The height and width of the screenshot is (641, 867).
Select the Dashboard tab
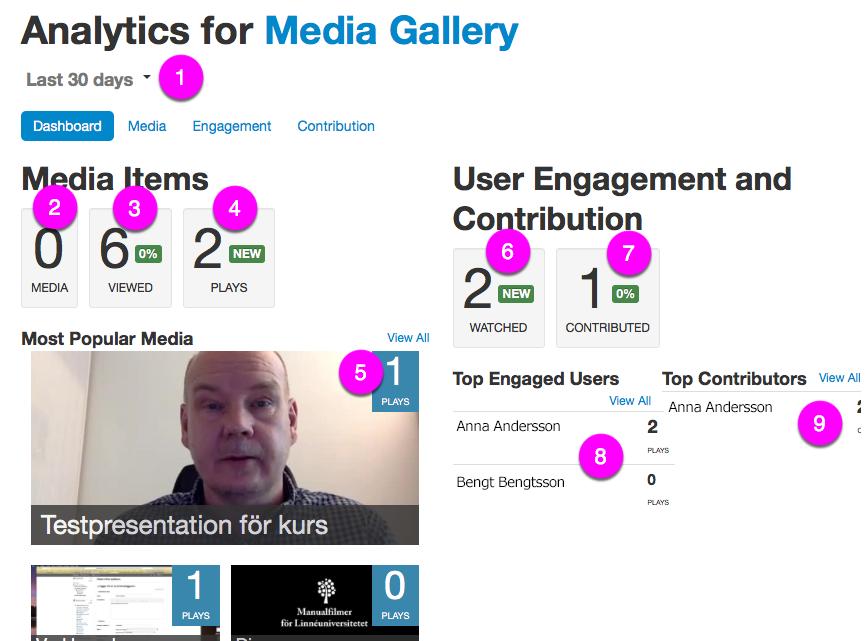pyautogui.click(x=67, y=126)
